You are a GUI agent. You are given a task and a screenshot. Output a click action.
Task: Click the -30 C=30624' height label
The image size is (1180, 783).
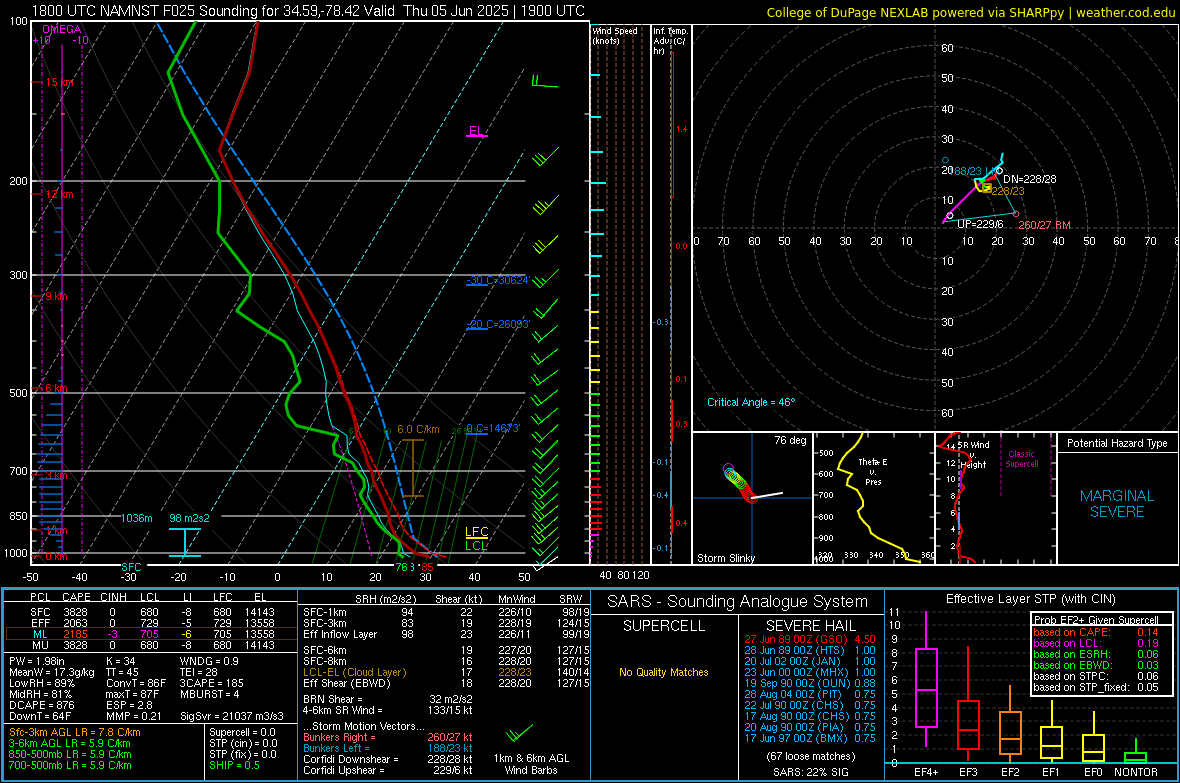tap(497, 280)
